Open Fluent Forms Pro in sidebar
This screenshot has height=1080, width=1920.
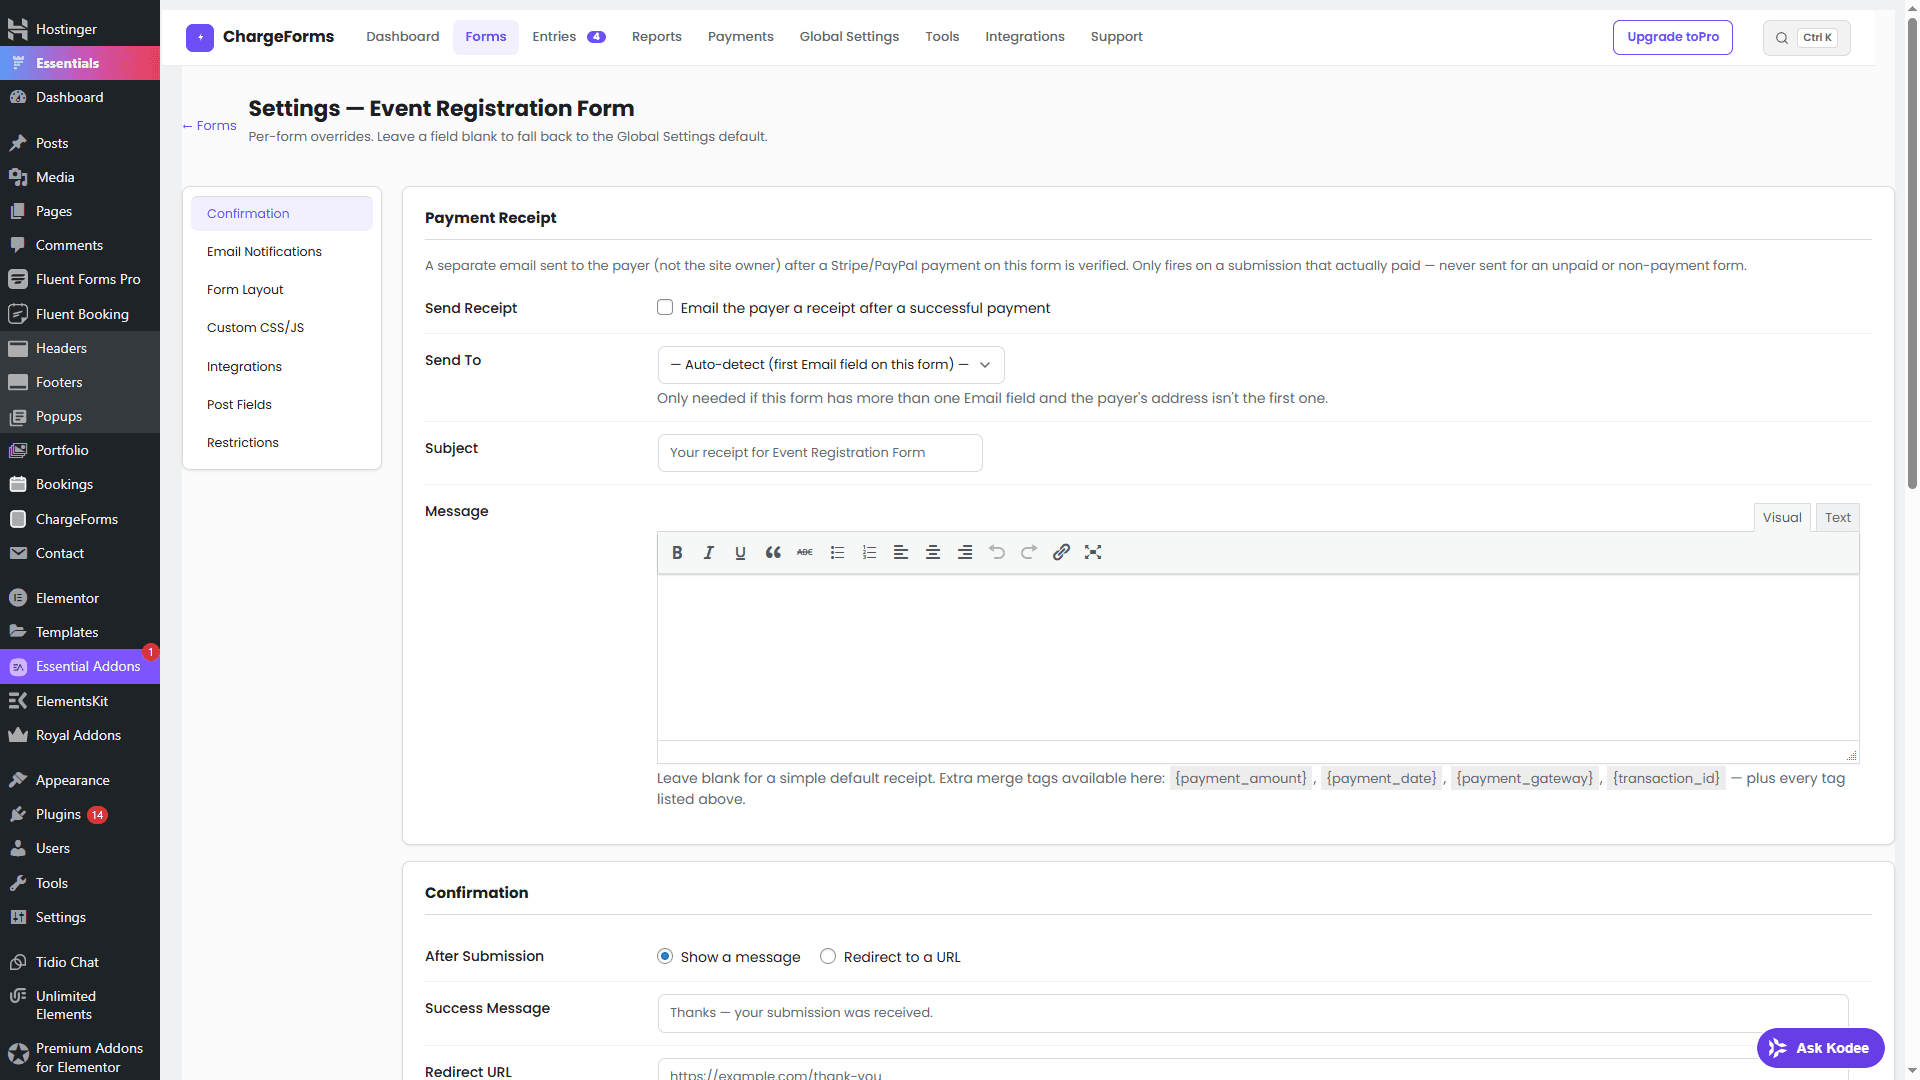point(80,279)
